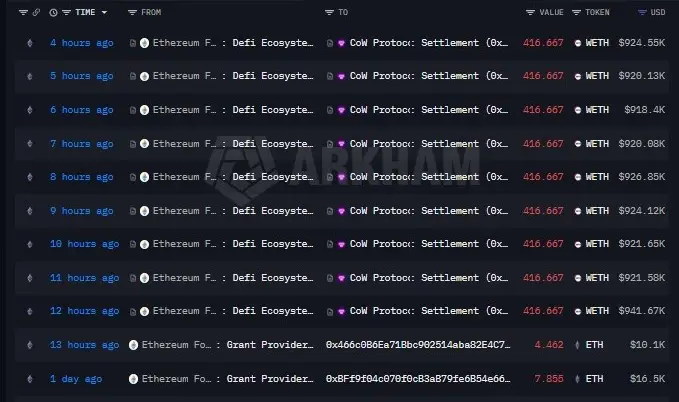The height and width of the screenshot is (402, 679).
Task: Click the link chain icon in the header
Action: point(36,13)
